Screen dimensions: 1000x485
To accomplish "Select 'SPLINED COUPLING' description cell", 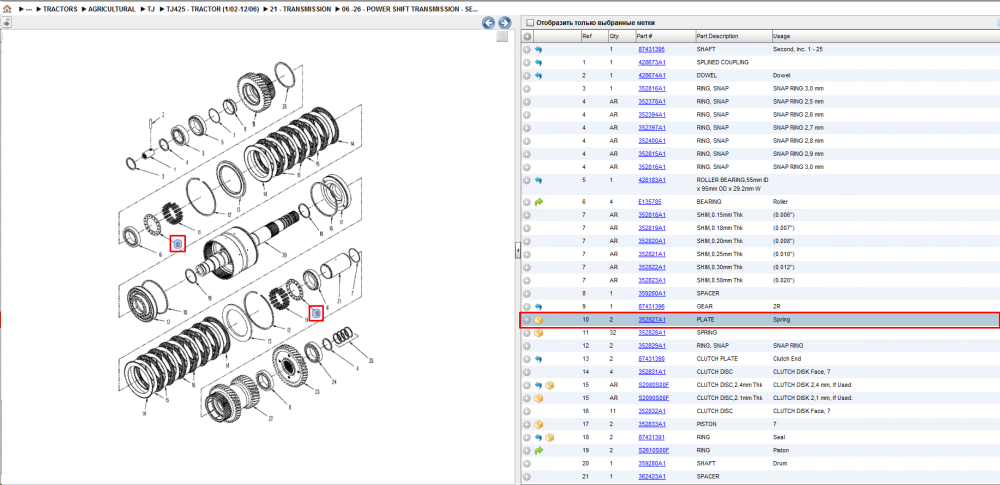I will coord(723,63).
